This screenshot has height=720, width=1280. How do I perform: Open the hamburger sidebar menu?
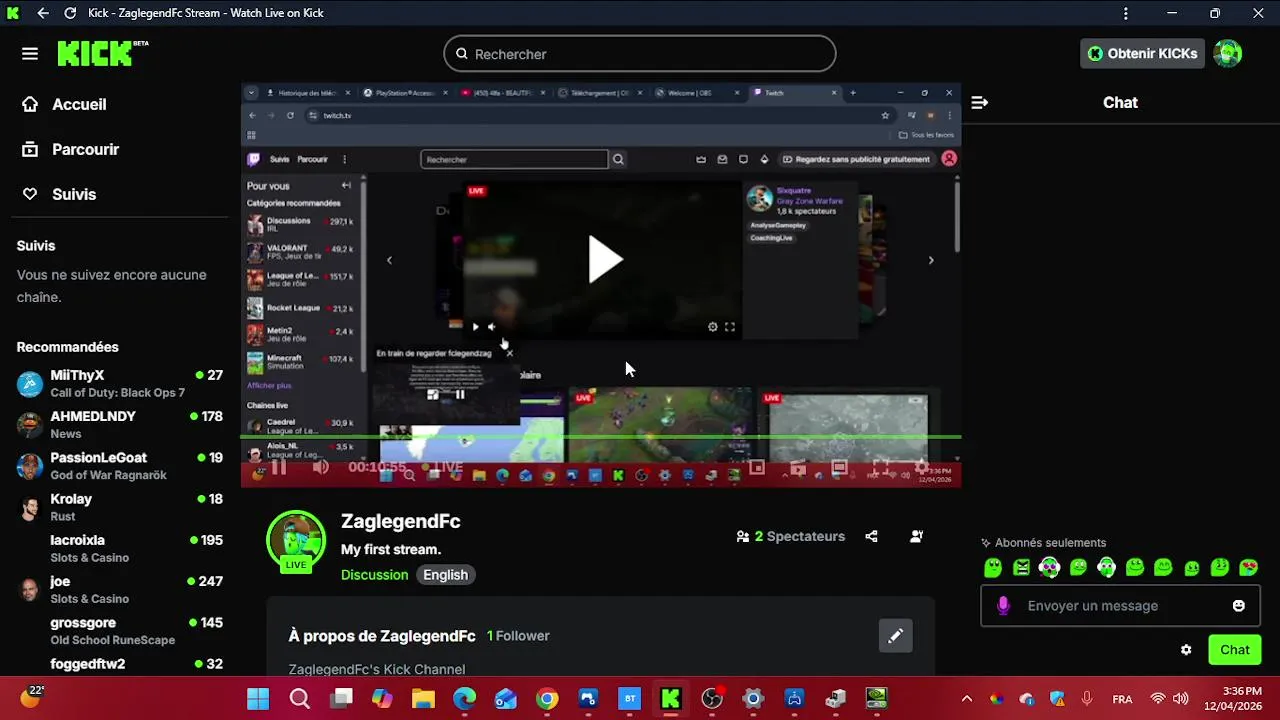pyautogui.click(x=30, y=54)
